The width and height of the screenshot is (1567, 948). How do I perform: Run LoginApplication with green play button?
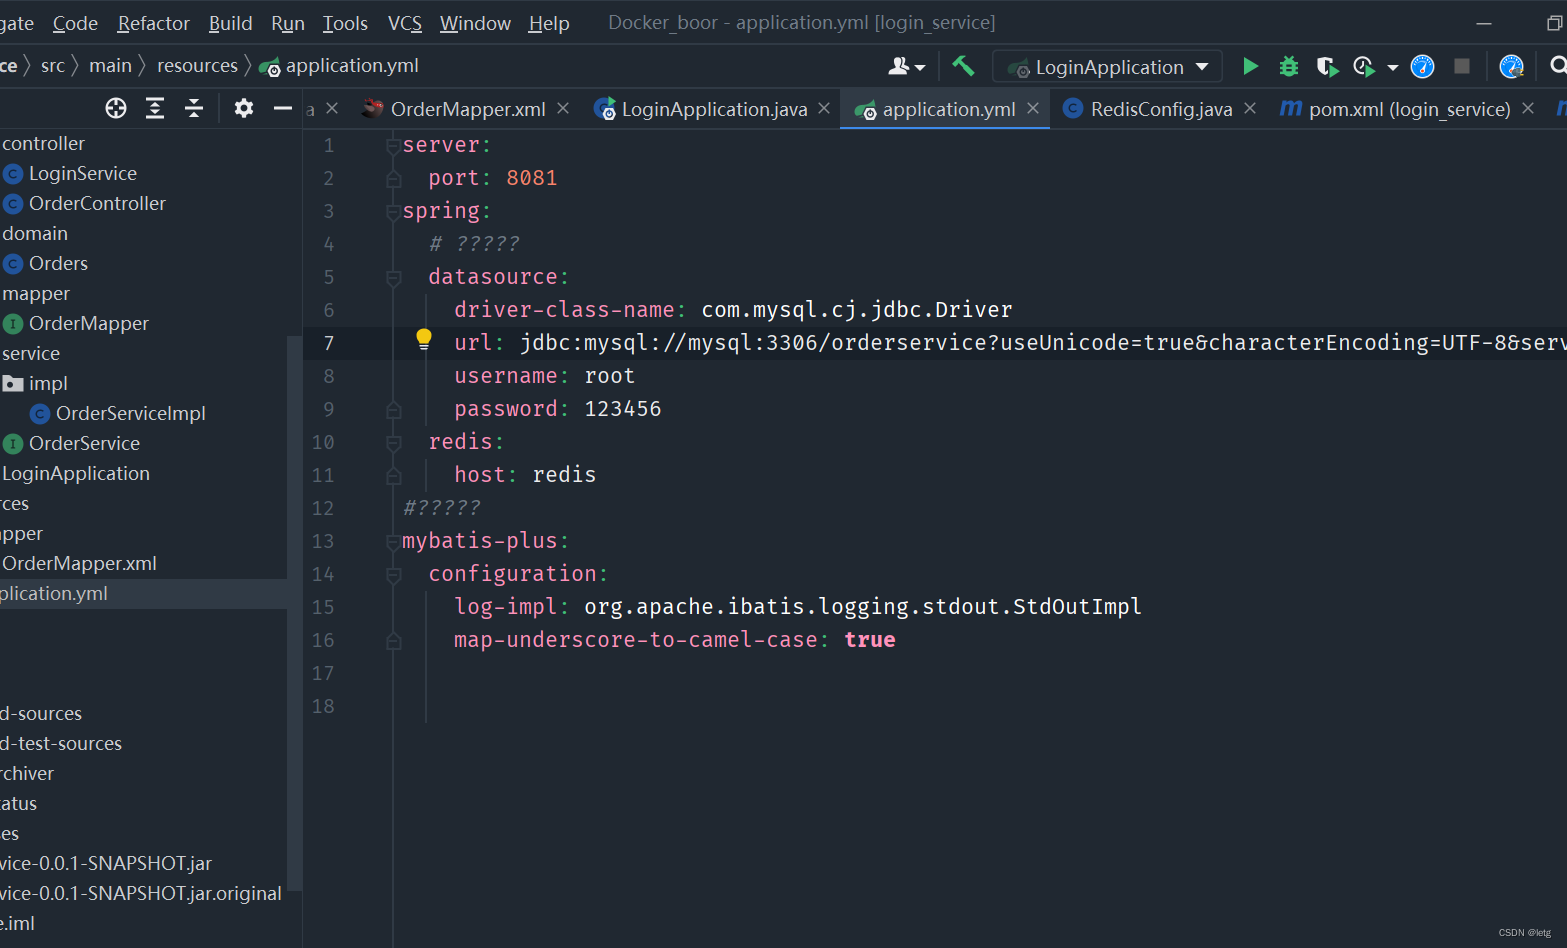point(1250,66)
